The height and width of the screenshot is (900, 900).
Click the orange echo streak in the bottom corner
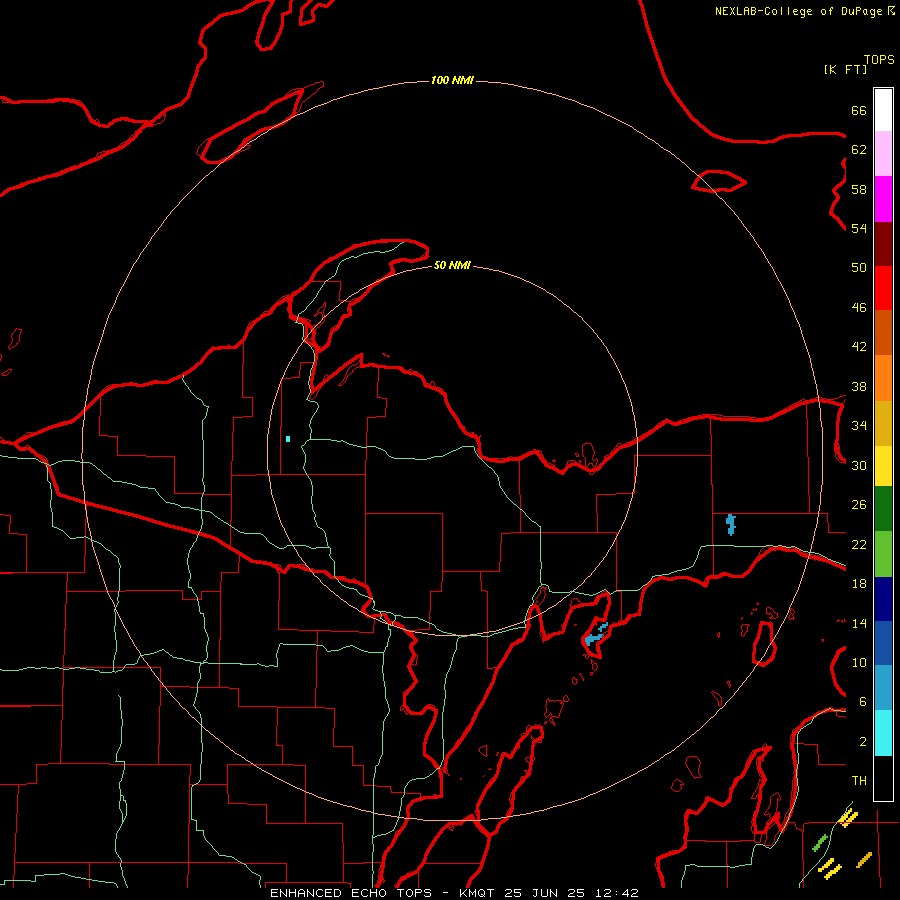[864, 860]
